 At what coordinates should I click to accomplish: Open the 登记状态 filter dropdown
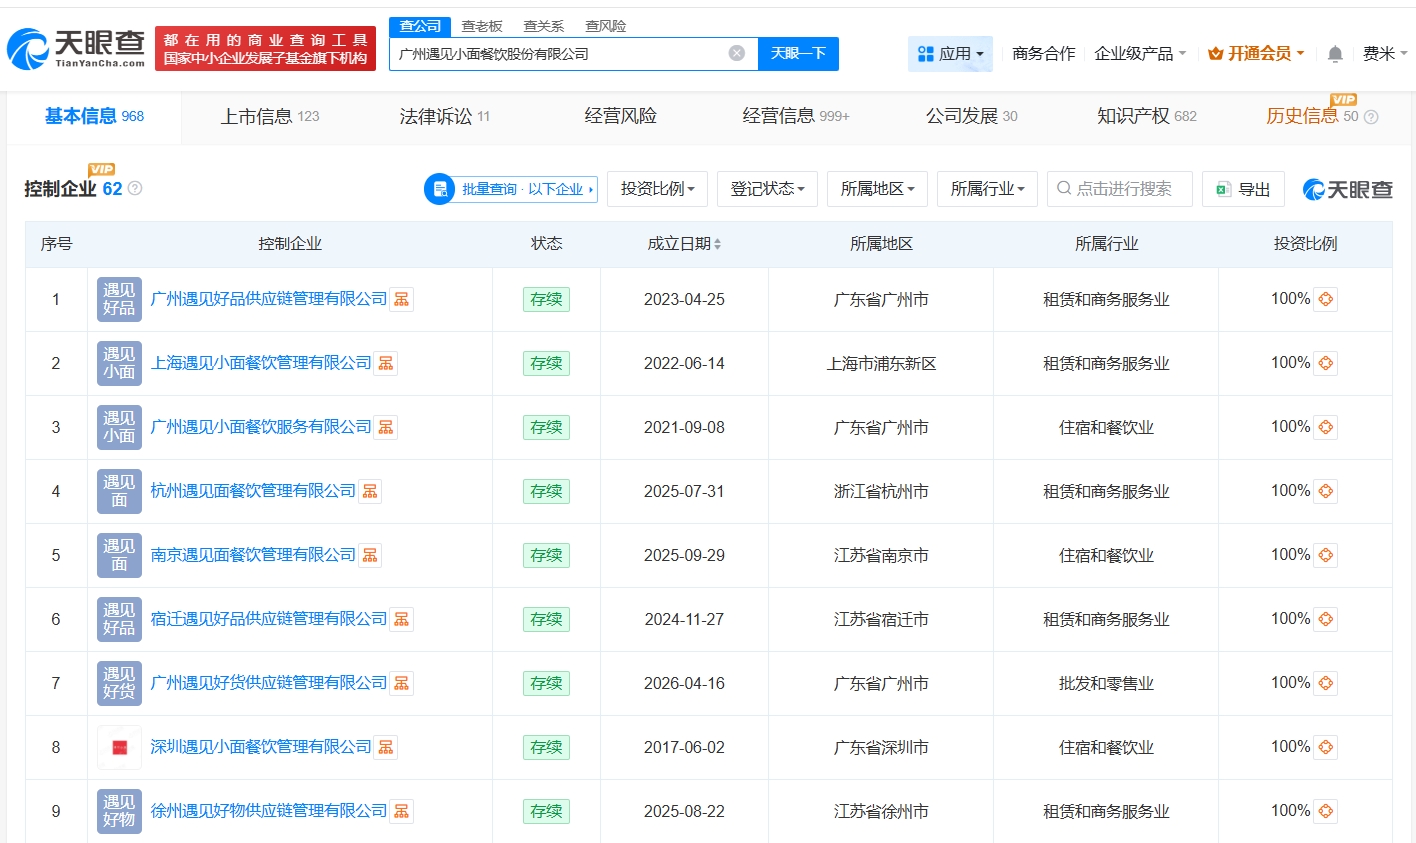pos(767,189)
